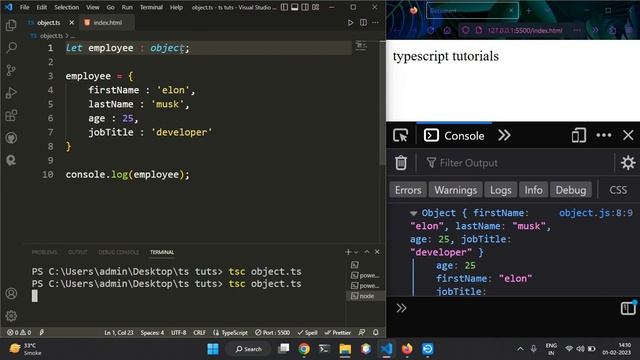Viewport: 640px width, 360px height.
Task: Select the object.ts editor tab
Action: pyautogui.click(x=48, y=22)
